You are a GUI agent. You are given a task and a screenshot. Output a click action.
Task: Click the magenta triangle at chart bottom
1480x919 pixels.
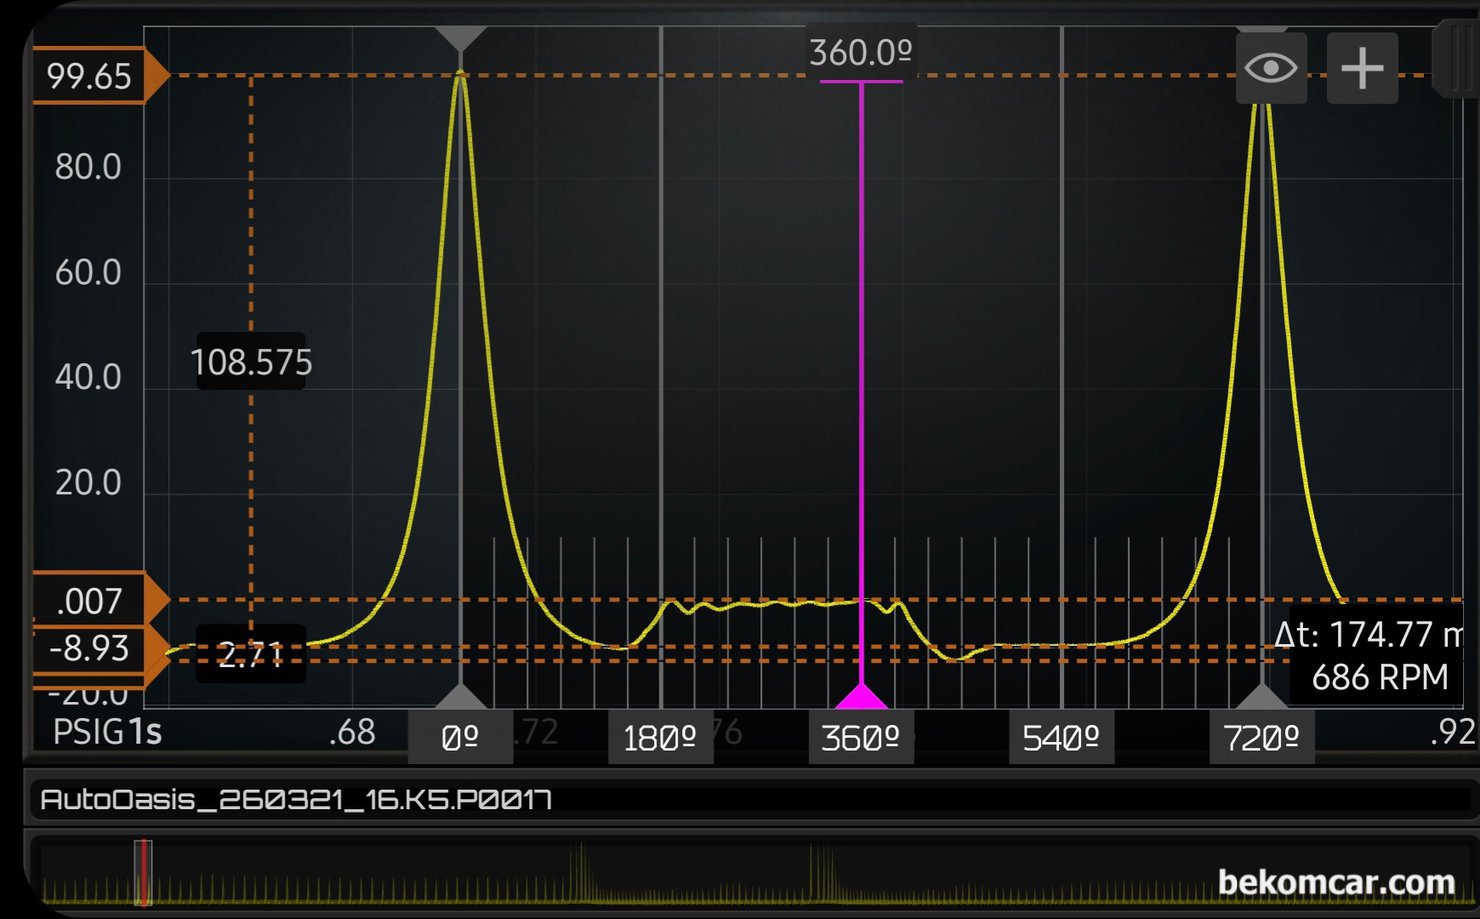(x=861, y=696)
